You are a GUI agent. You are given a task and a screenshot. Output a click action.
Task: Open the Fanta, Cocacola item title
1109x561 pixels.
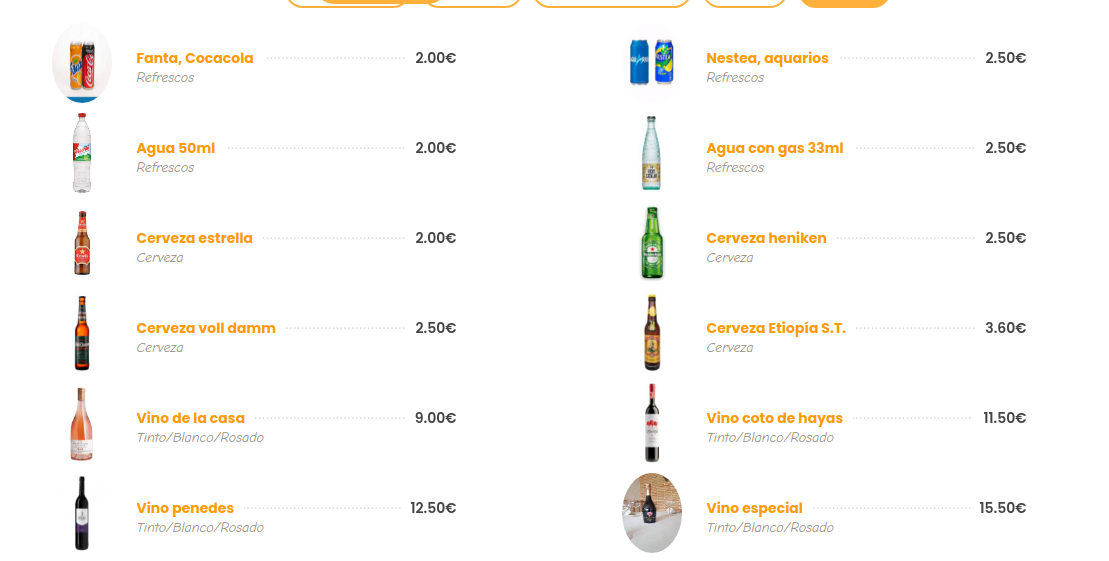[x=195, y=58]
